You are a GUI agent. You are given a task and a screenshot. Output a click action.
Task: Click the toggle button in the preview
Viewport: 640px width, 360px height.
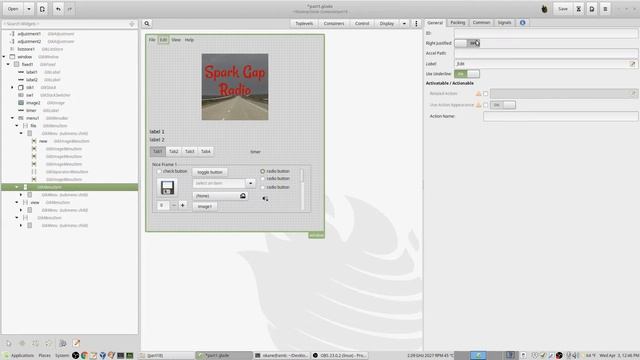pos(210,172)
